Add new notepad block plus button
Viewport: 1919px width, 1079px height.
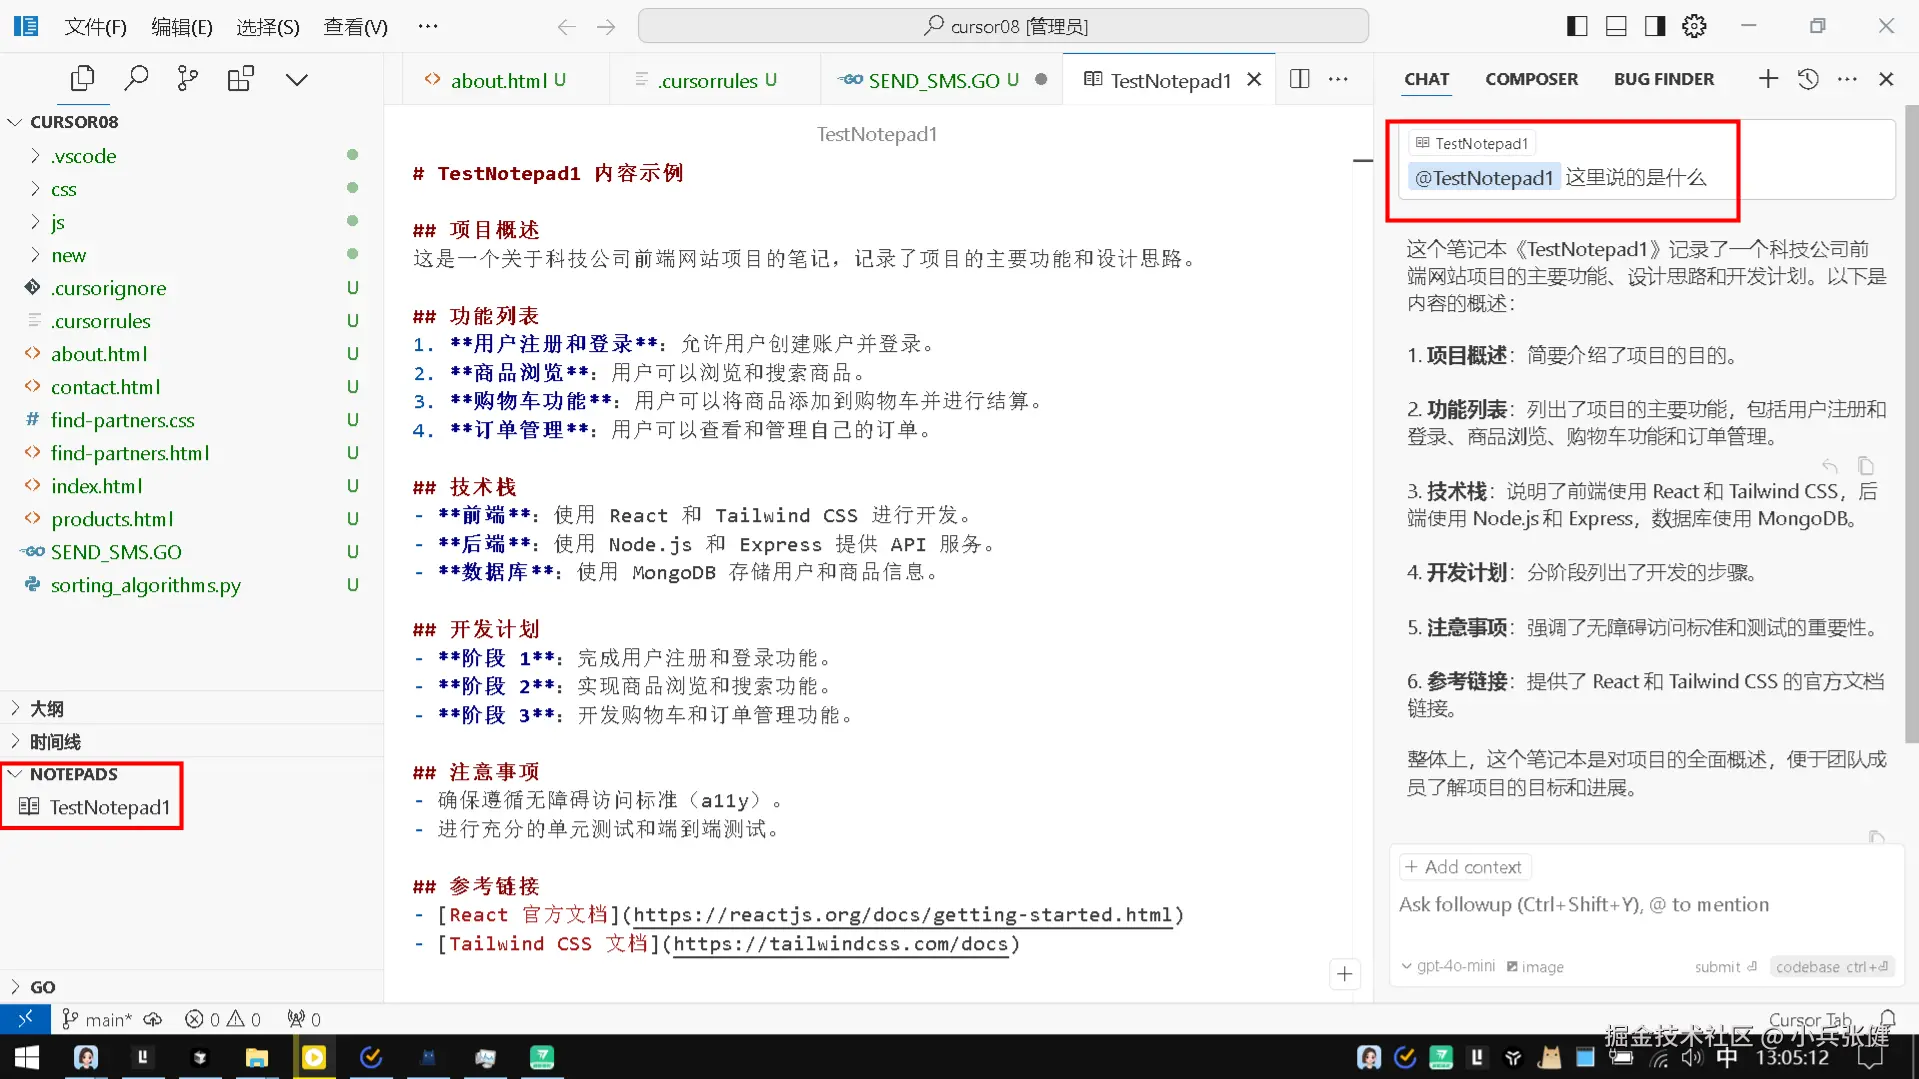tap(1345, 974)
